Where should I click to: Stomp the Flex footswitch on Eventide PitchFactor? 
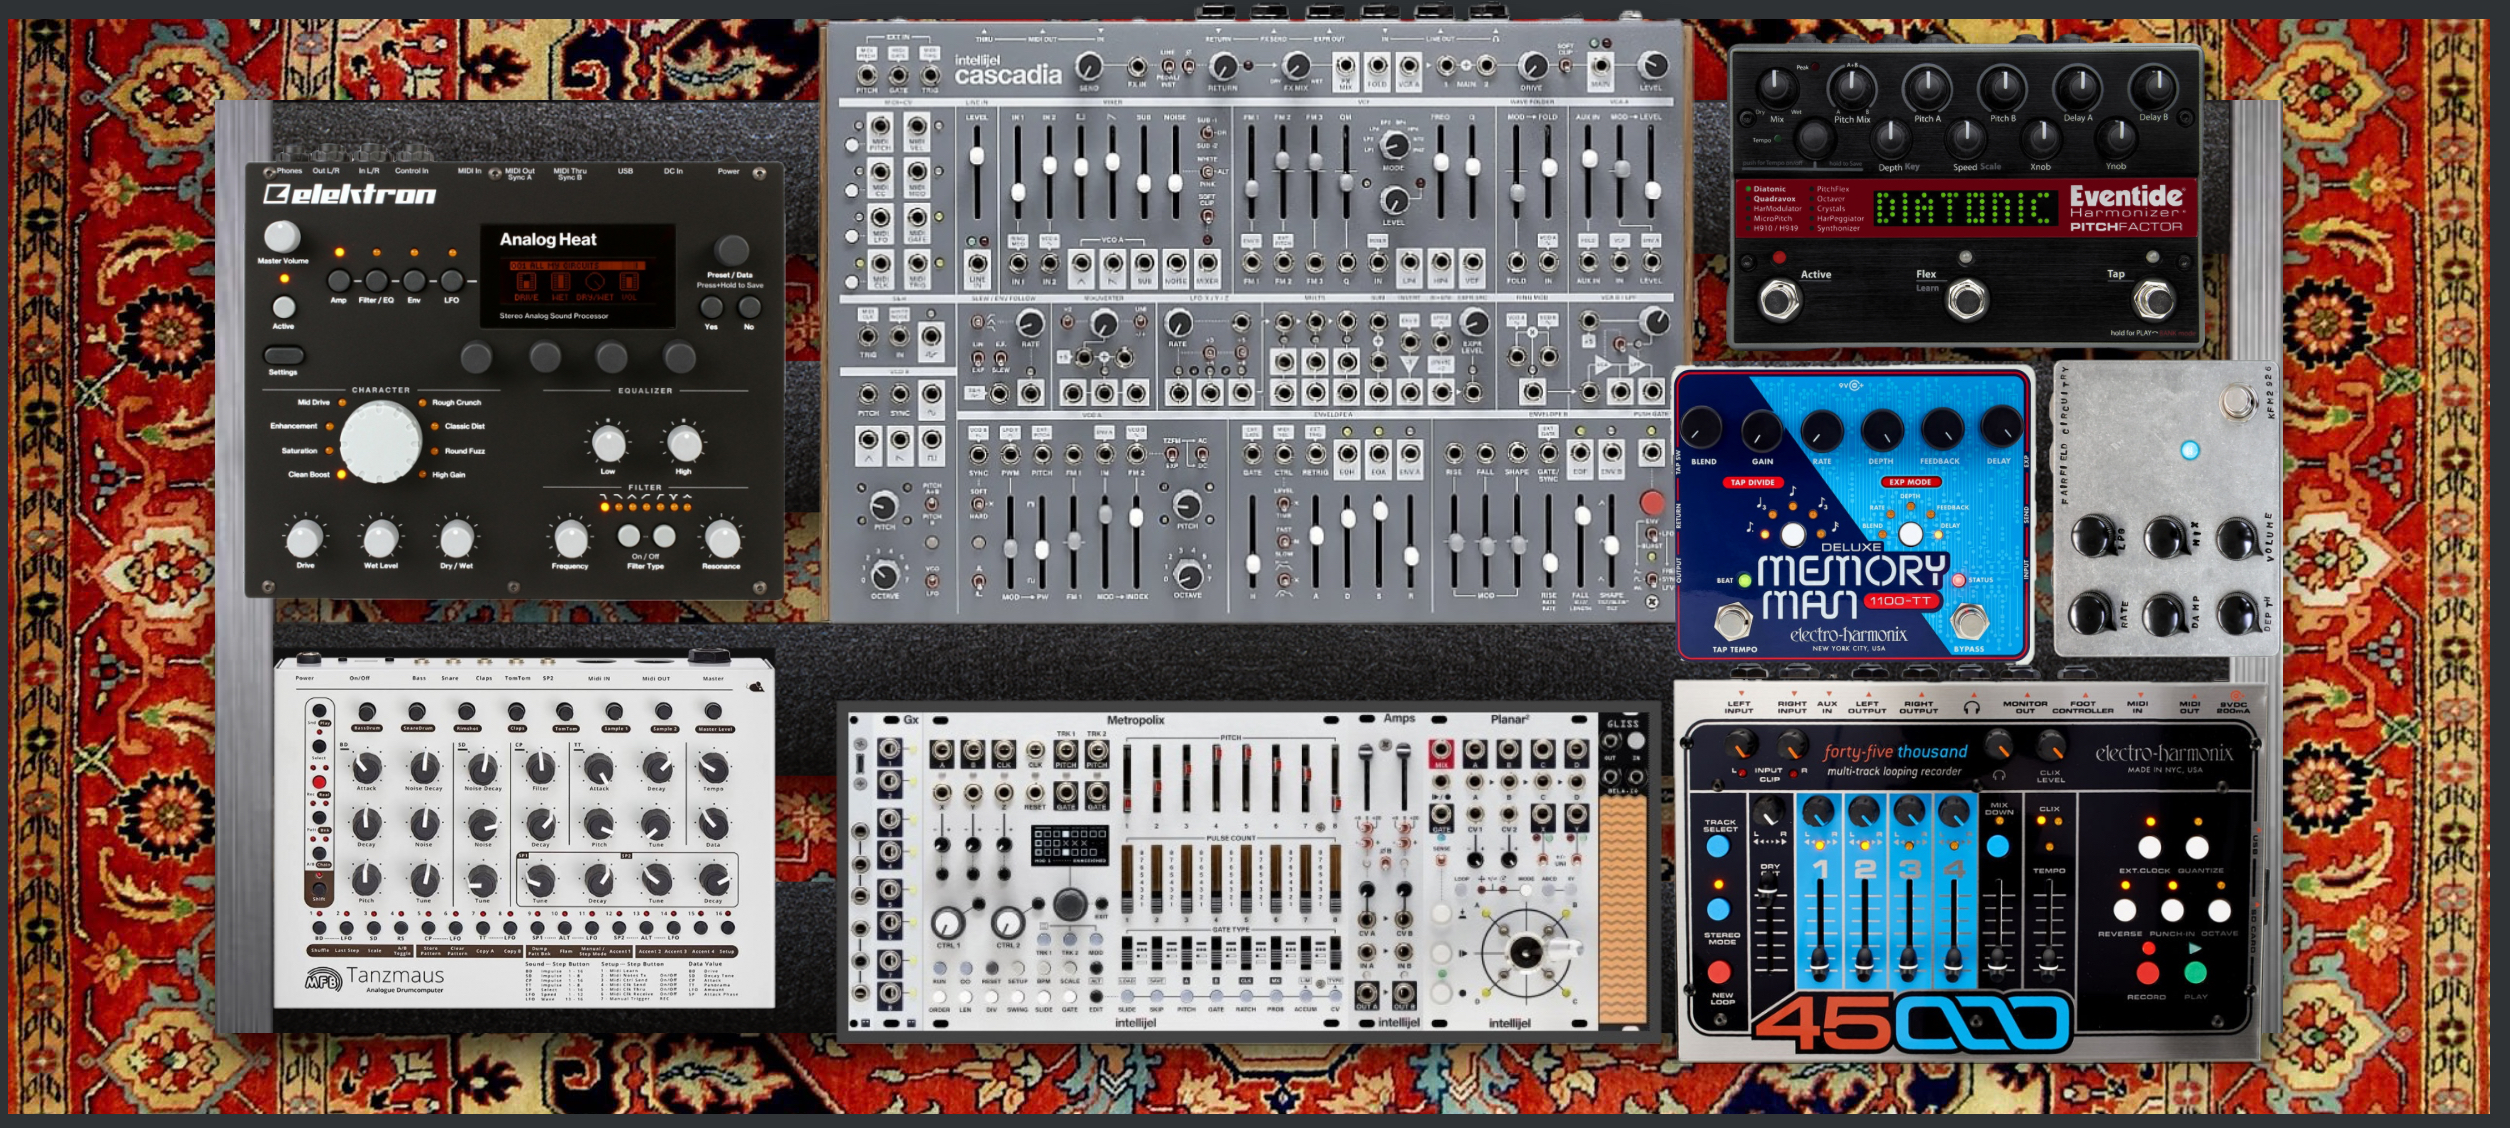(1966, 300)
